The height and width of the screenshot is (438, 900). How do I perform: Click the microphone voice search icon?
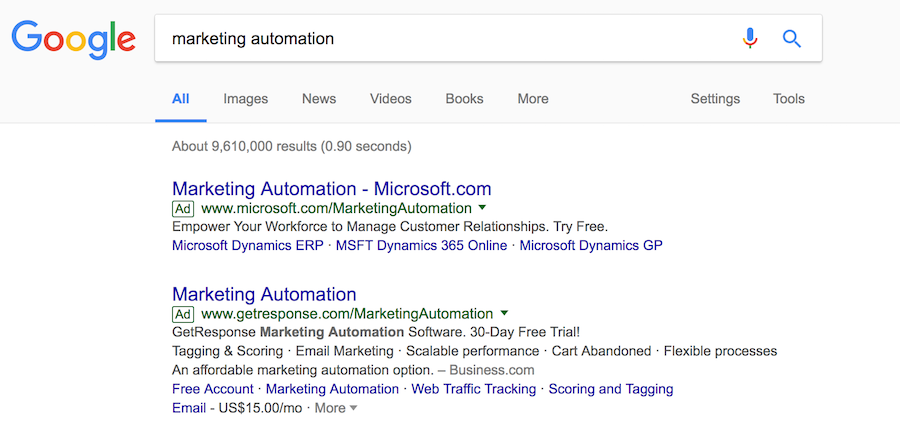tap(750, 38)
